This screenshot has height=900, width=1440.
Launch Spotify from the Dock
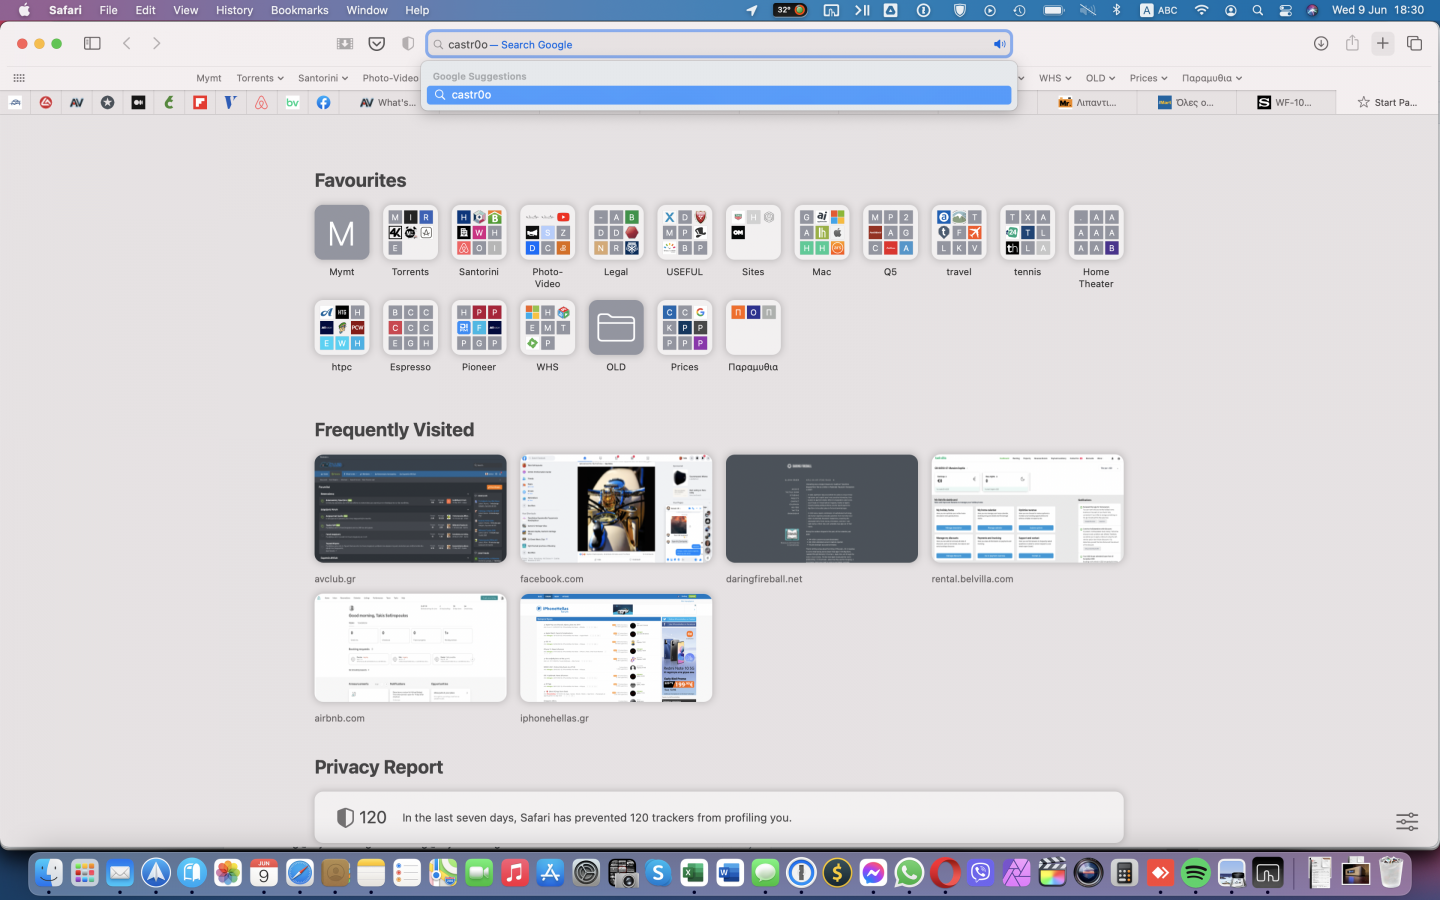pyautogui.click(x=1195, y=872)
